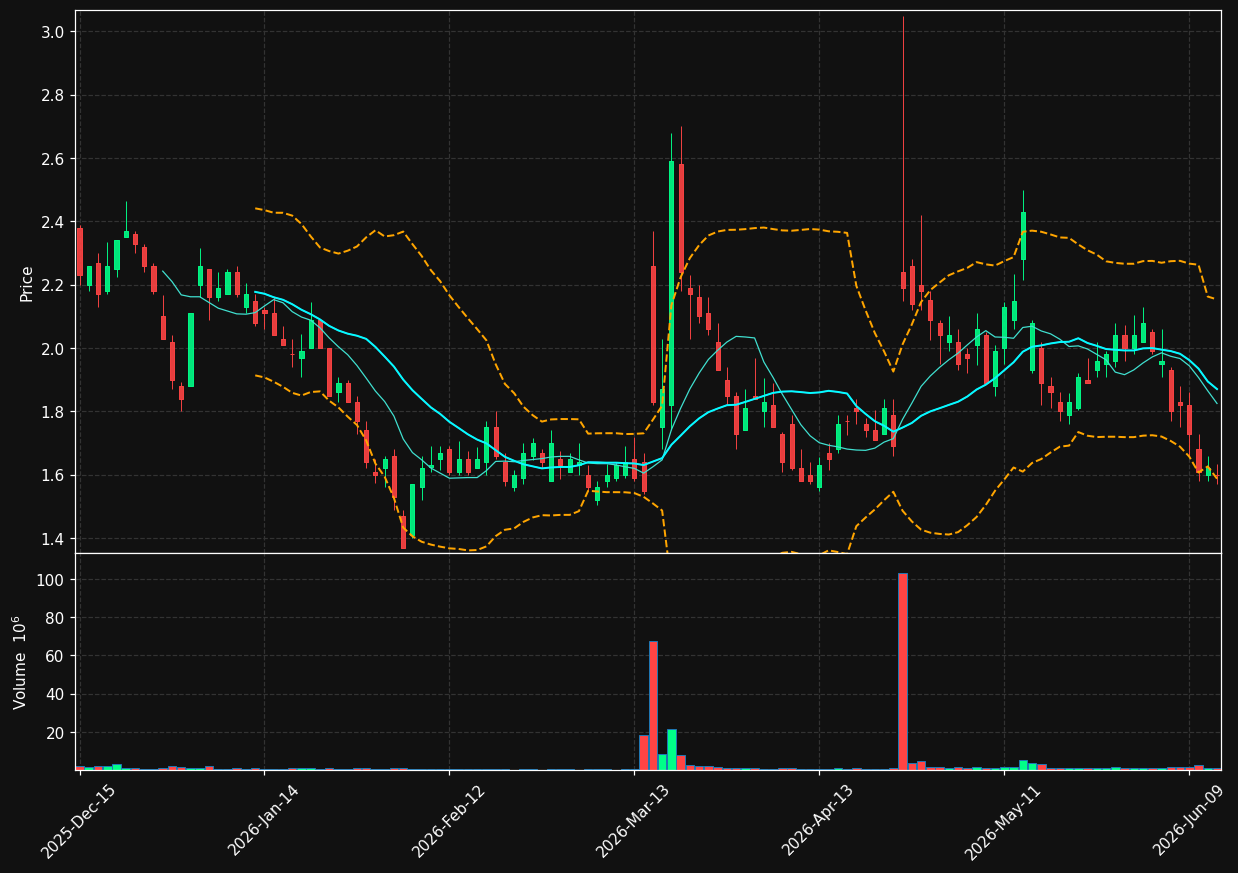Click the 3.0 price tick label
The width and height of the screenshot is (1238, 873).
[x=52, y=32]
